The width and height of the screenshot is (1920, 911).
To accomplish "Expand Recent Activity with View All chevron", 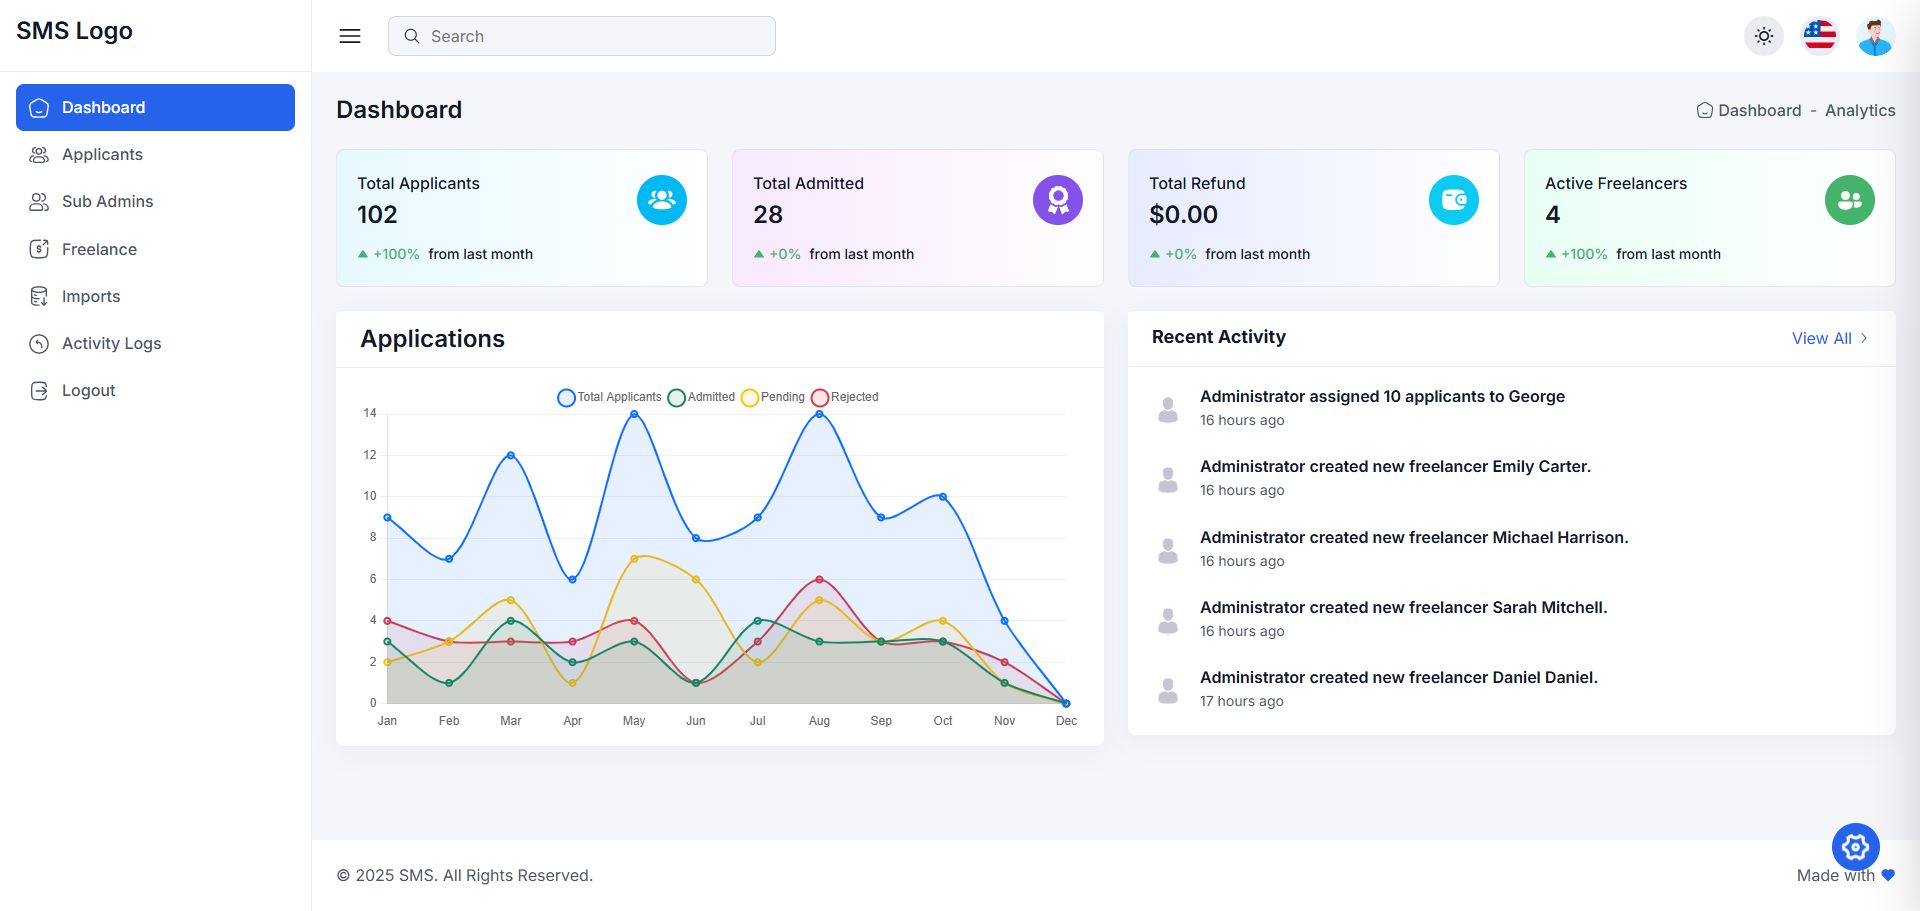I will pos(1864,338).
